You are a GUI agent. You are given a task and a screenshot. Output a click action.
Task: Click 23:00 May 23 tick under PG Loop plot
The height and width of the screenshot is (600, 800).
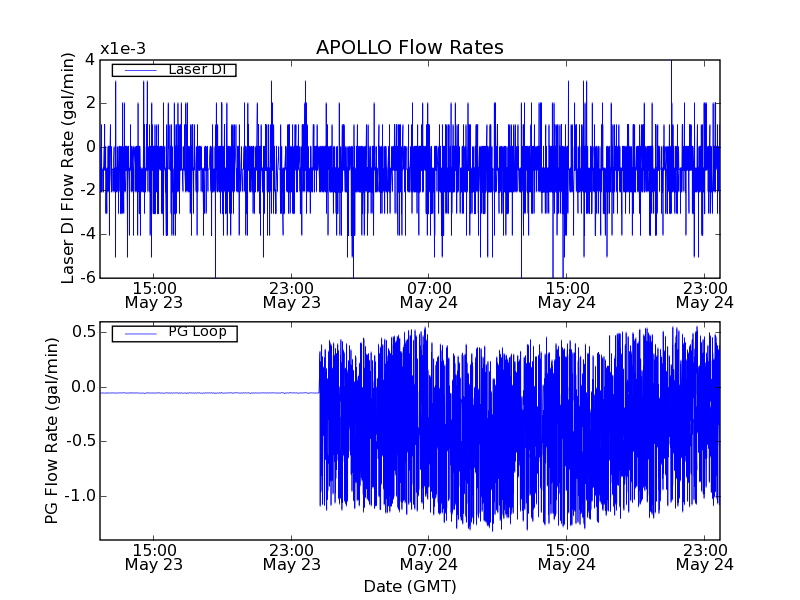[x=291, y=557]
